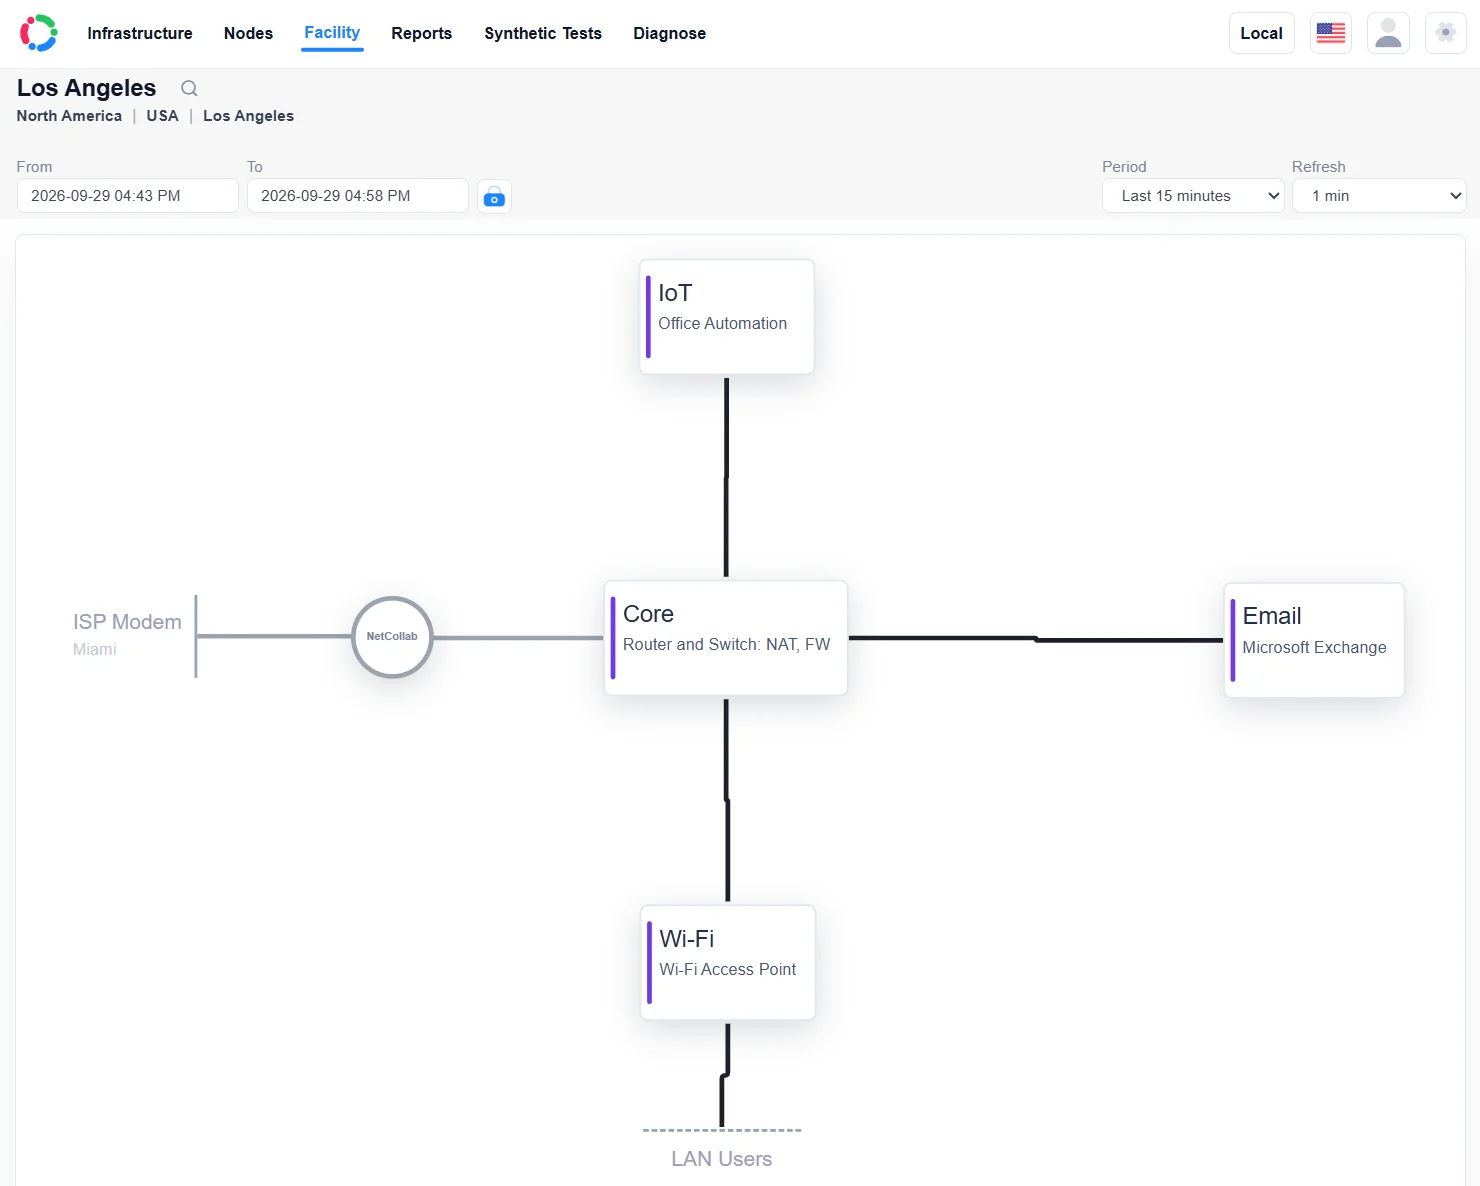Select the IoT Office Automation node
The width and height of the screenshot is (1480, 1186).
[x=726, y=317]
